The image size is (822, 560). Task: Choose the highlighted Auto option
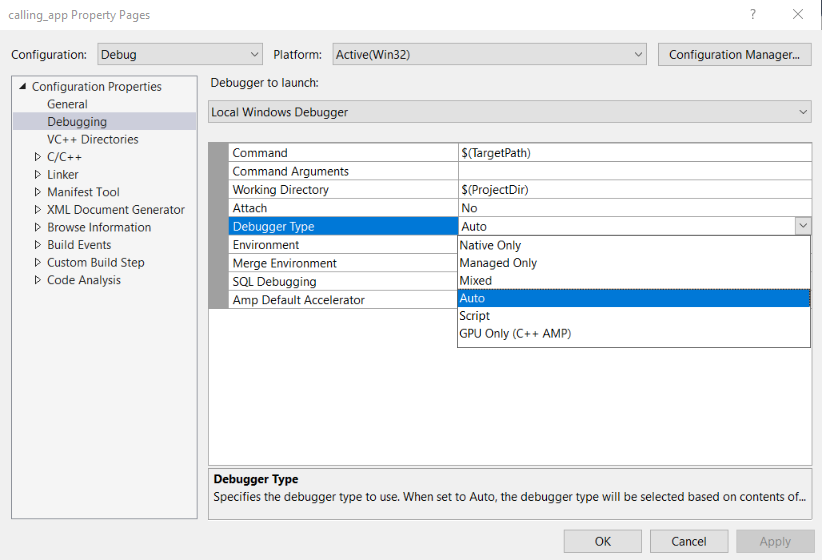[x=634, y=298]
